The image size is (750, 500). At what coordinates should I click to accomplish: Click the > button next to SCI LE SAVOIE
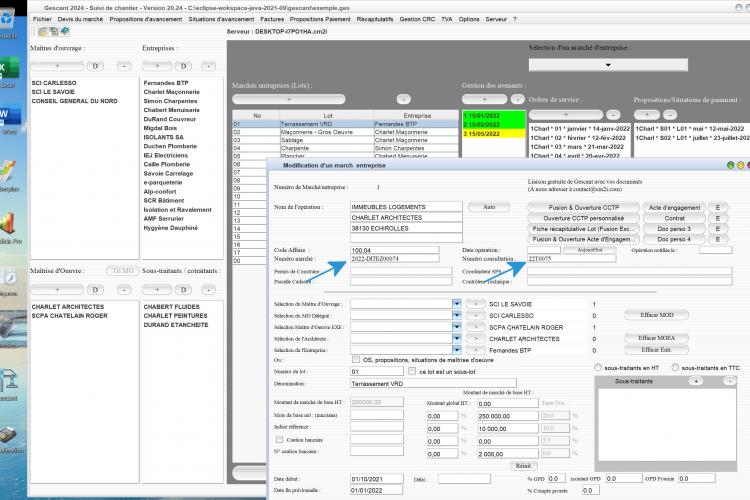coord(475,304)
